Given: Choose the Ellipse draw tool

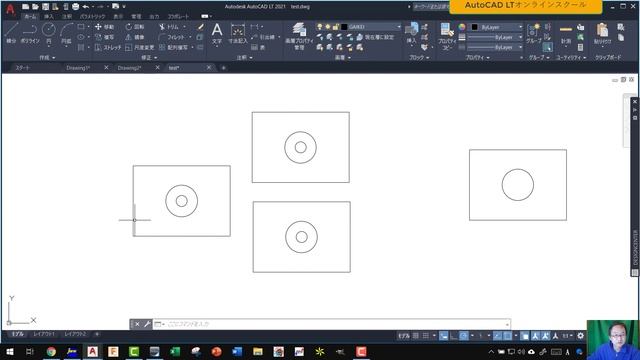Looking at the screenshot, I should [x=81, y=37].
